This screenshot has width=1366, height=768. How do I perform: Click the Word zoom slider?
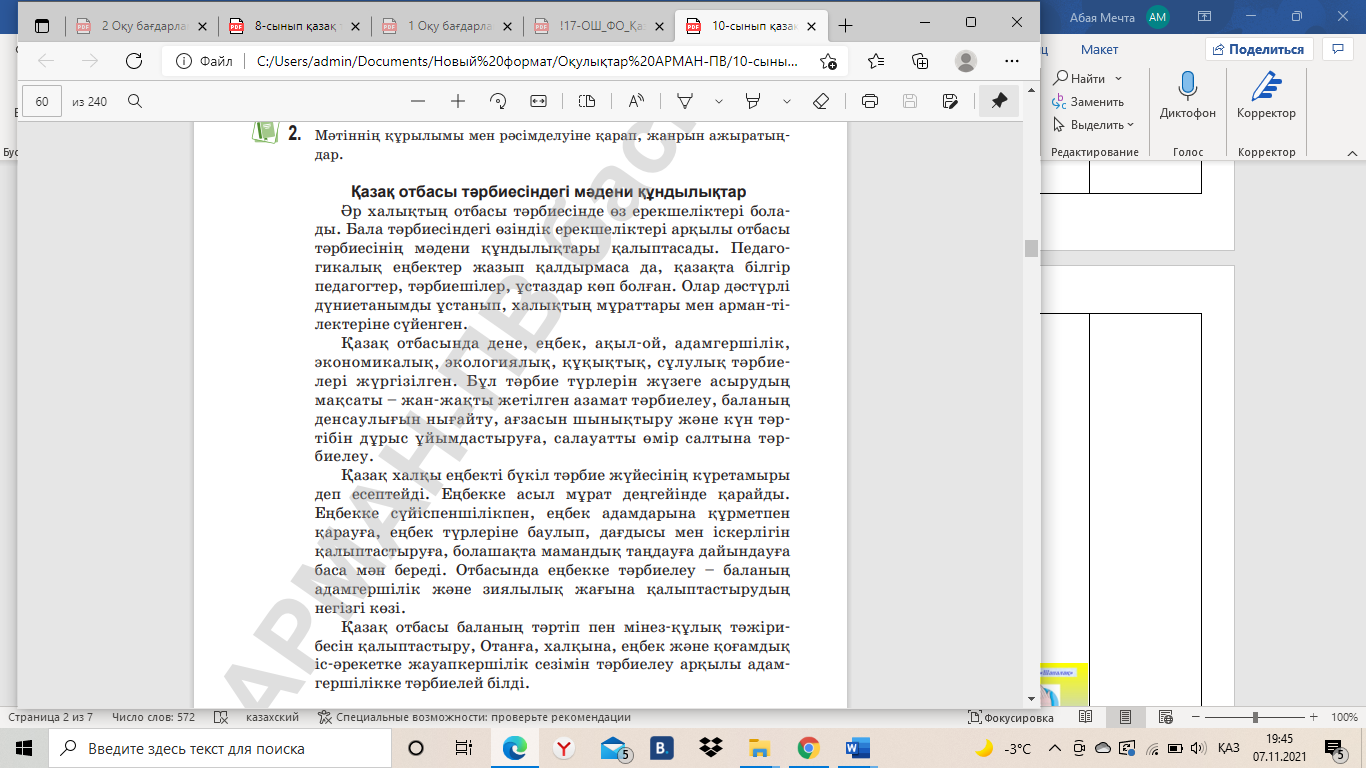pos(1254,717)
